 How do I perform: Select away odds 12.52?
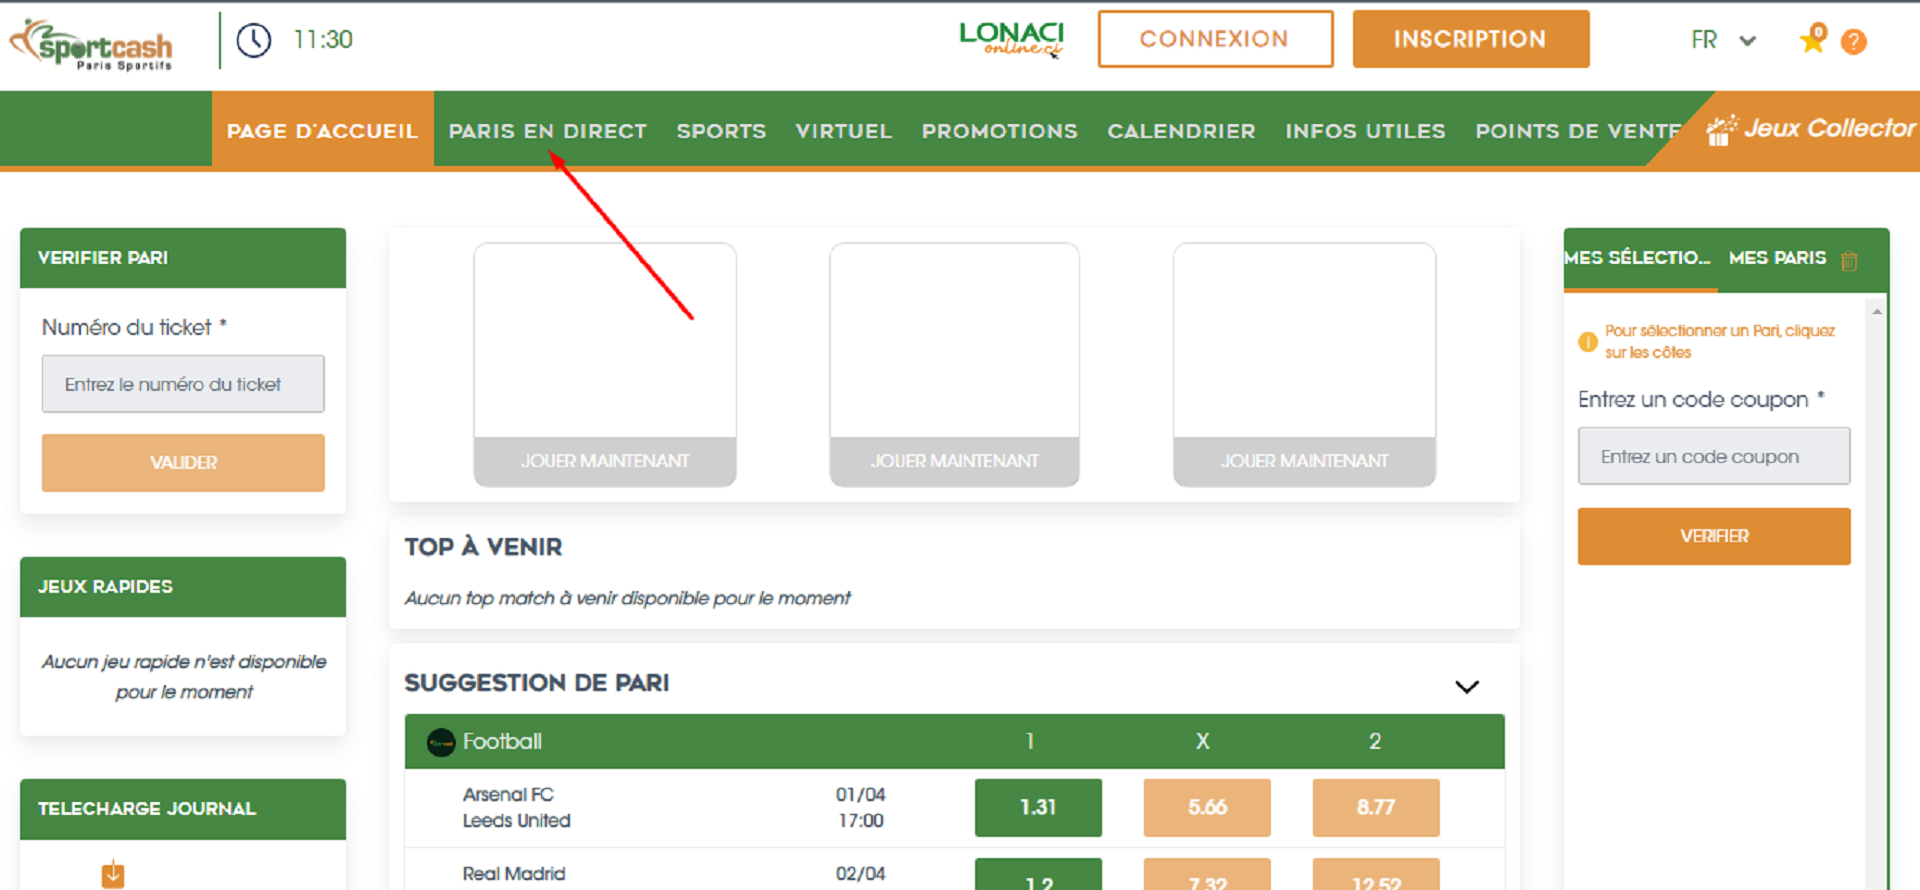pos(1375,874)
